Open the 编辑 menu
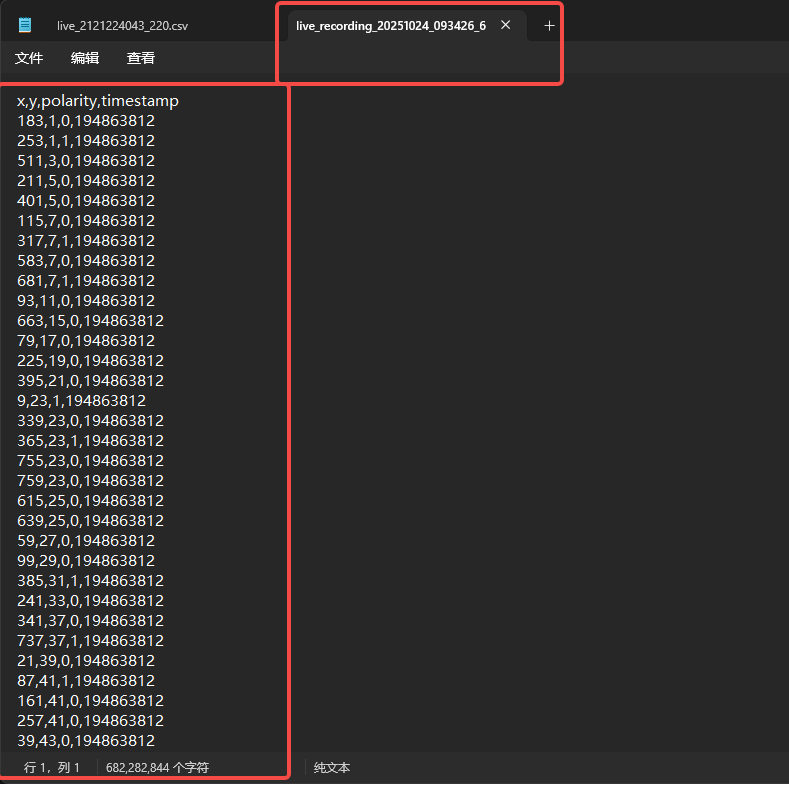789x785 pixels. tap(85, 59)
